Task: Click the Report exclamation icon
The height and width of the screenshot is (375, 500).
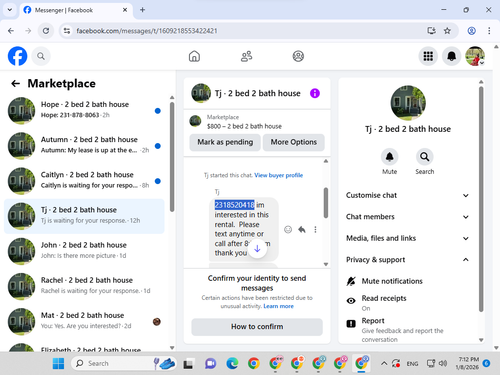Action: [x=351, y=323]
